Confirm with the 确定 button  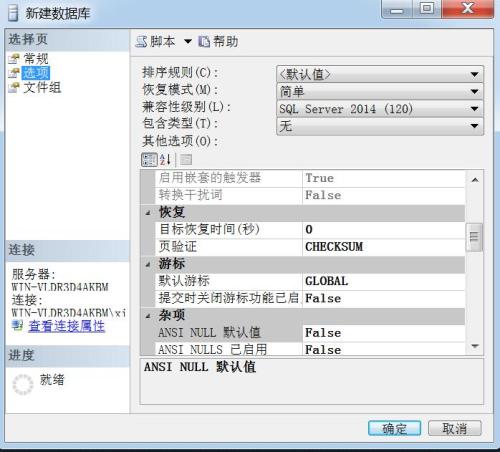tap(395, 428)
